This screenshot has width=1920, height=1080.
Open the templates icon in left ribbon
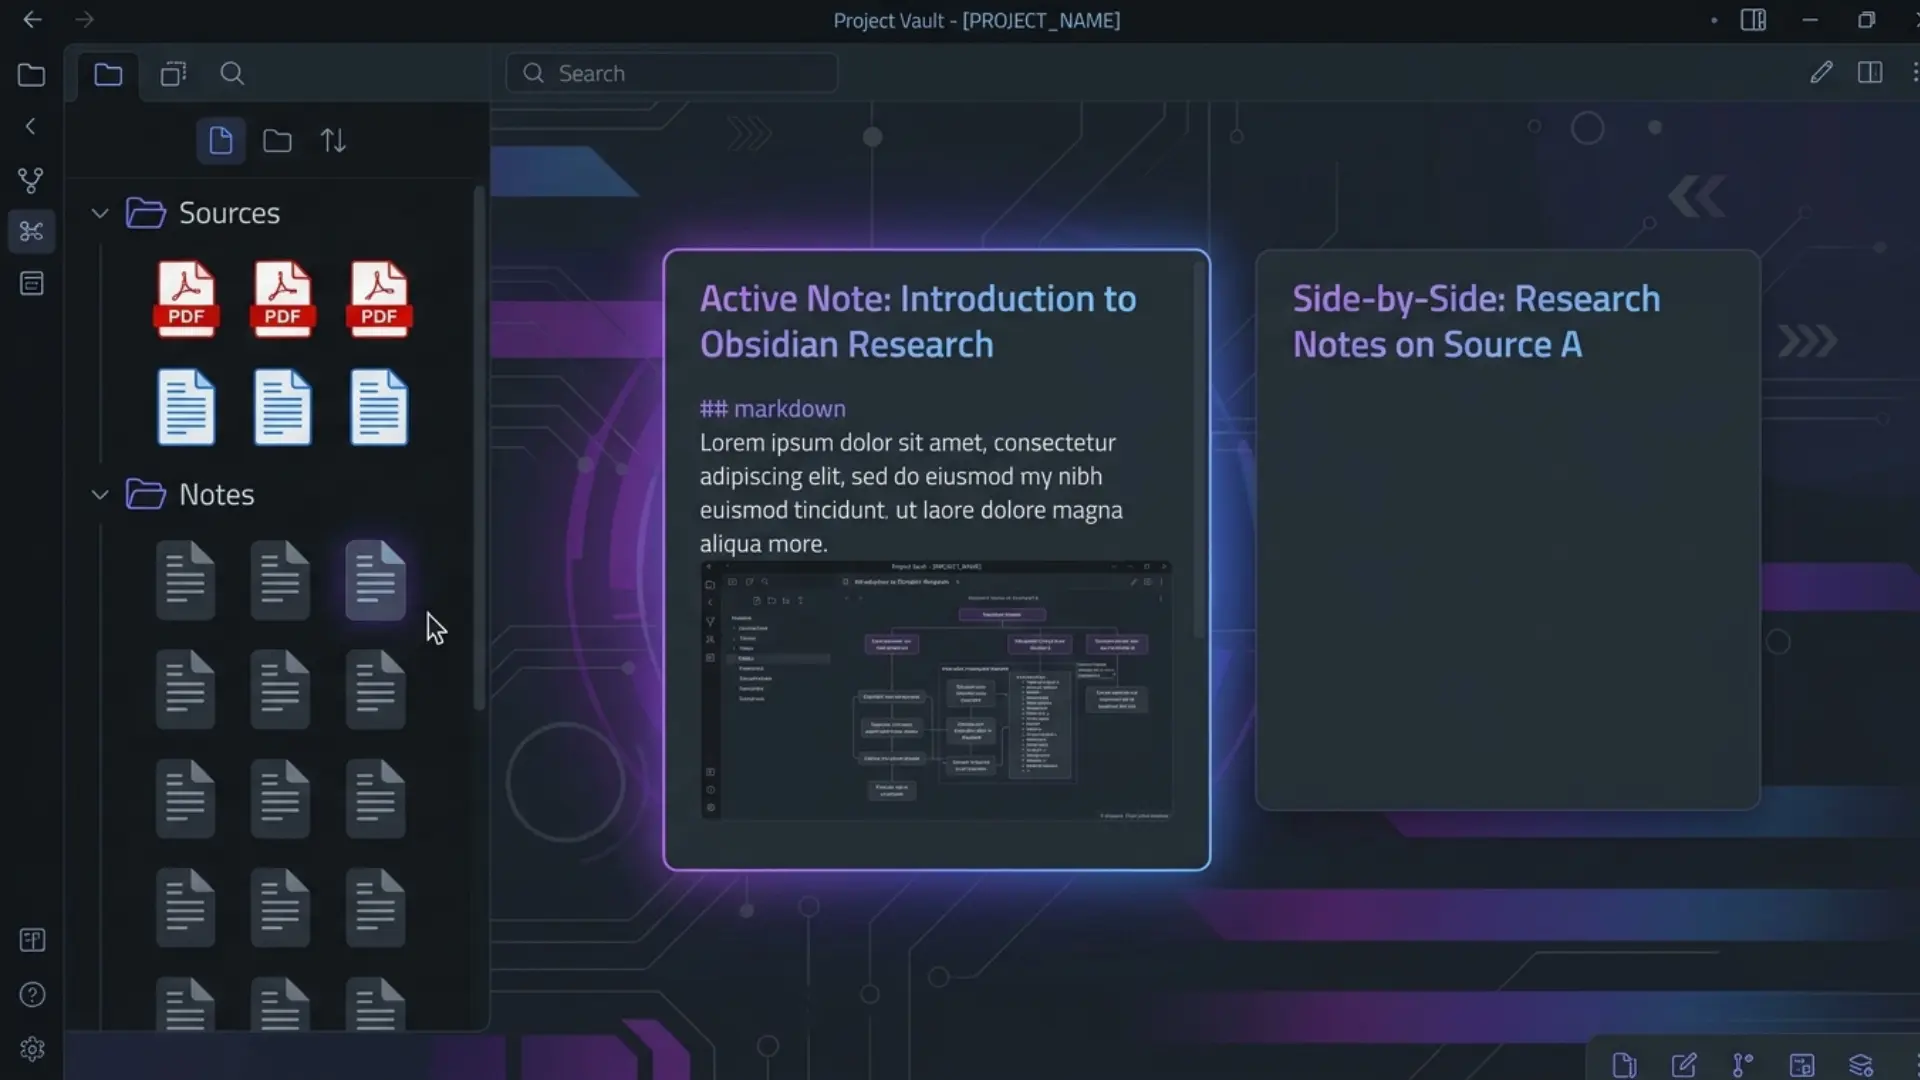pyautogui.click(x=32, y=284)
